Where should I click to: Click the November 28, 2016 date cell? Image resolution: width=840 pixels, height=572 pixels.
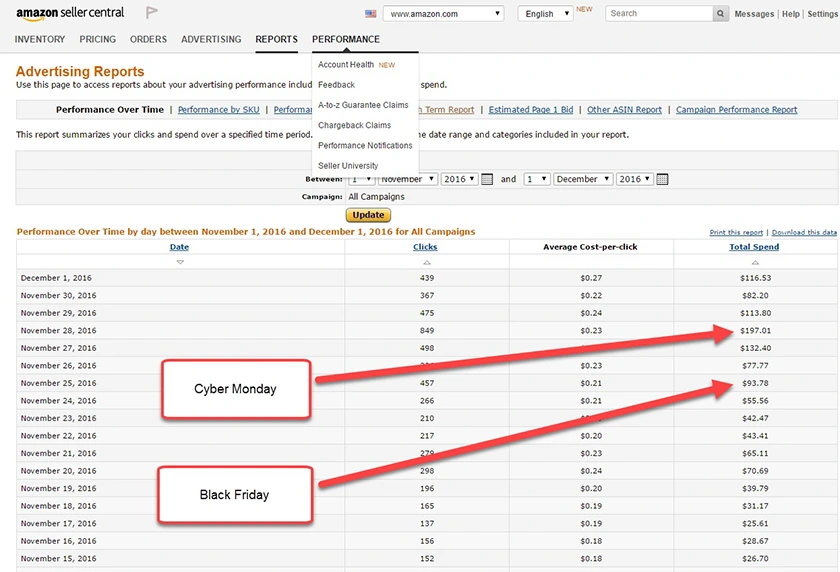(x=58, y=331)
